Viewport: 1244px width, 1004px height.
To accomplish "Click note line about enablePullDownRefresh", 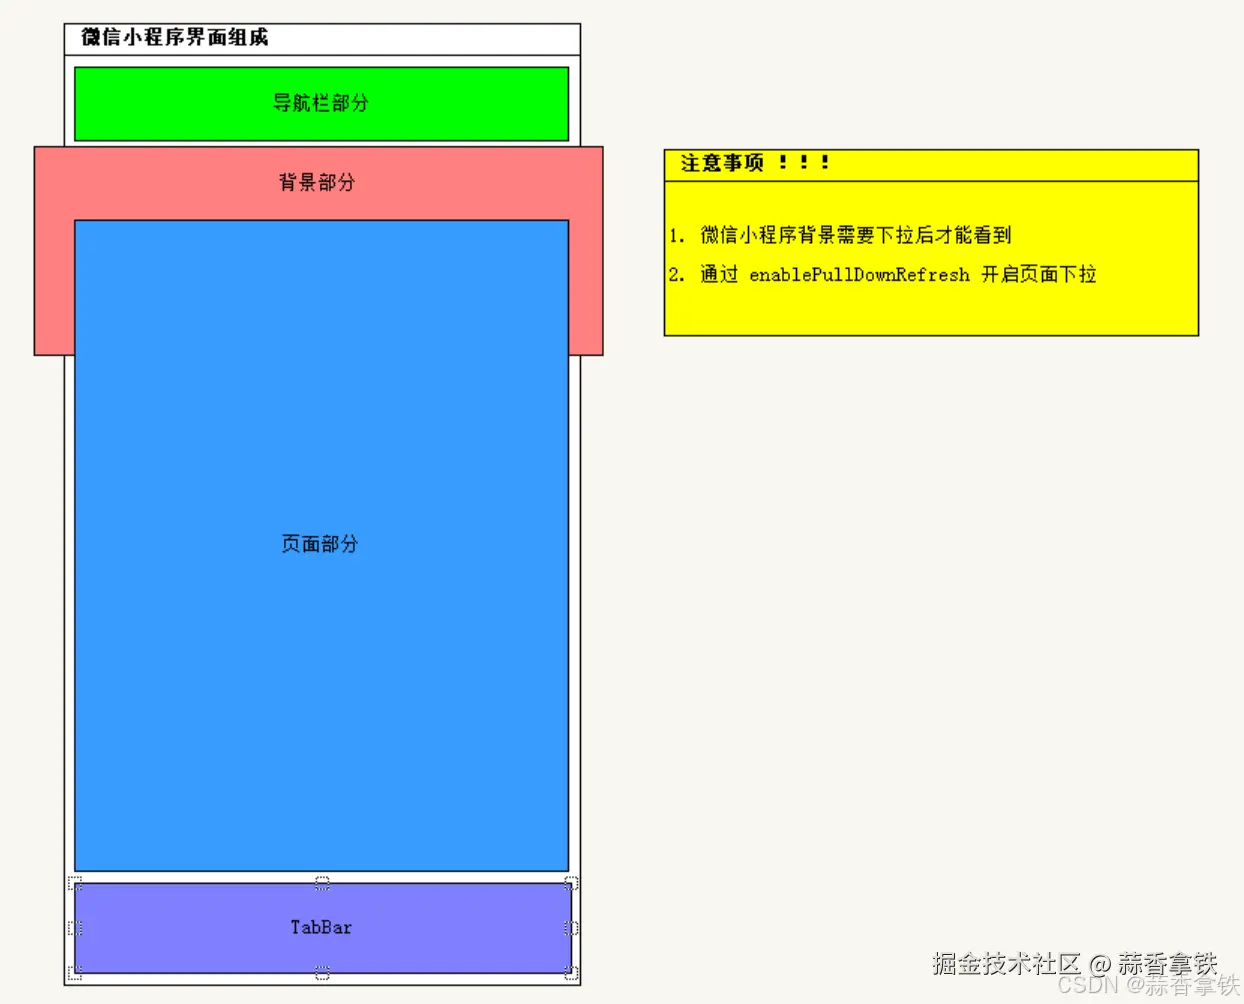I will tap(882, 274).
